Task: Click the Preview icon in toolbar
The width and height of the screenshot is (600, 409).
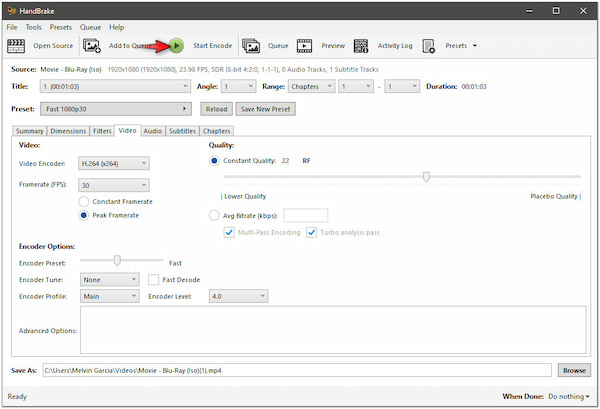Action: 305,45
